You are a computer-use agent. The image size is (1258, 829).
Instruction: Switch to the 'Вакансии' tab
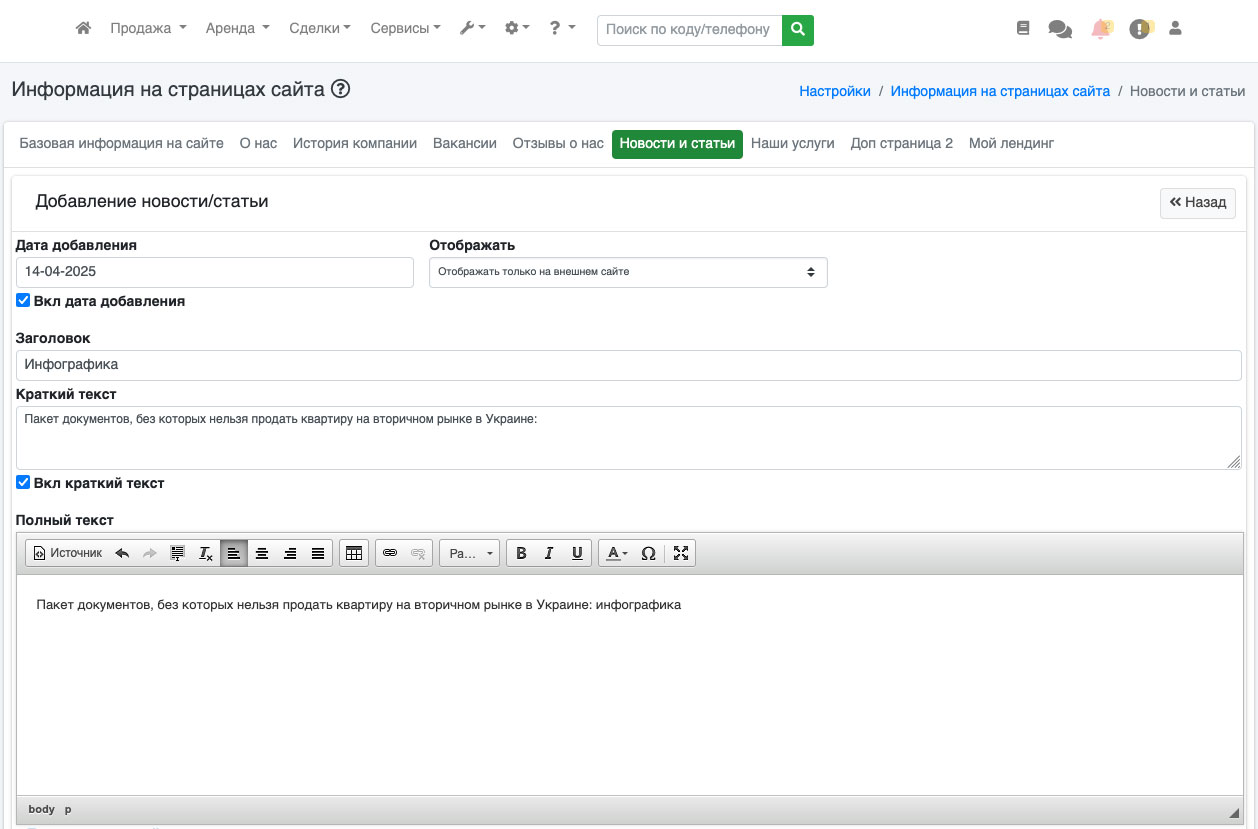click(464, 143)
